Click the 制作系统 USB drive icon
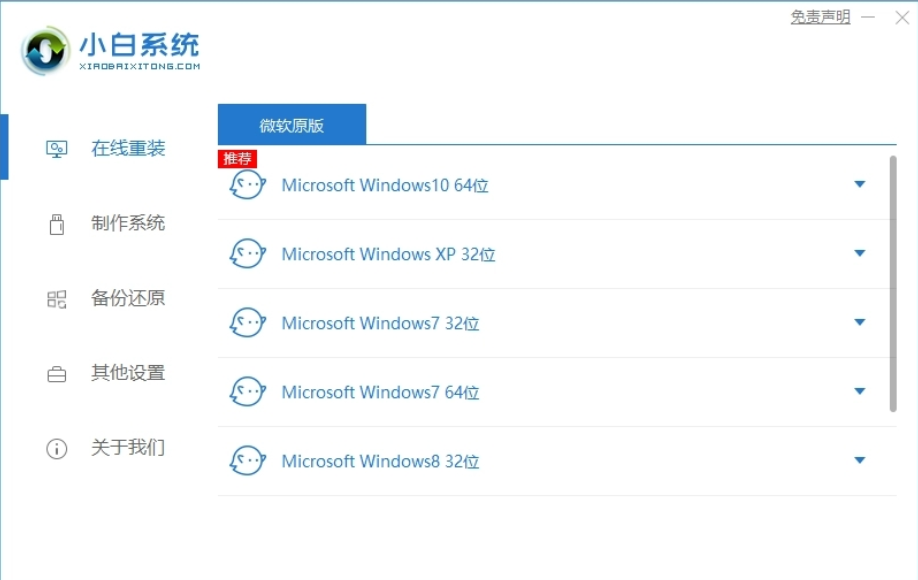The height and width of the screenshot is (580, 918). click(57, 224)
